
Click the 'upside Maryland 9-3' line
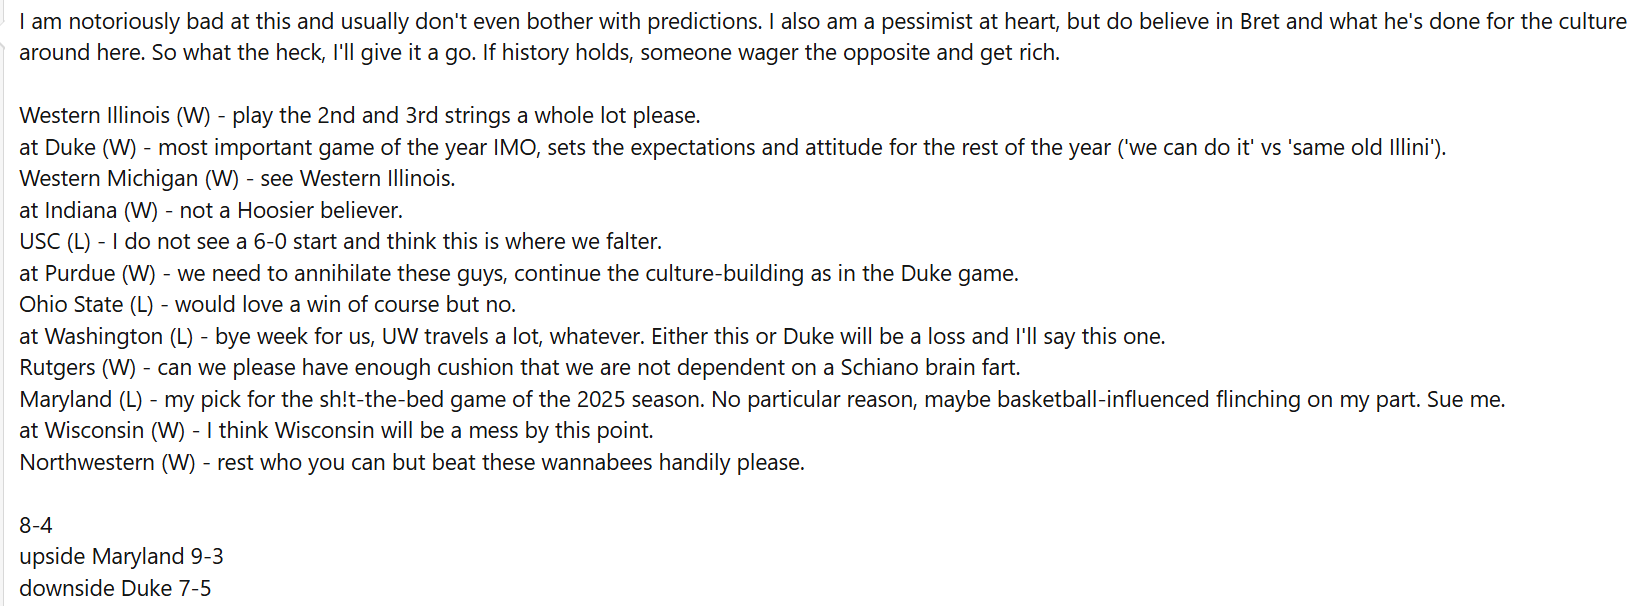(121, 557)
